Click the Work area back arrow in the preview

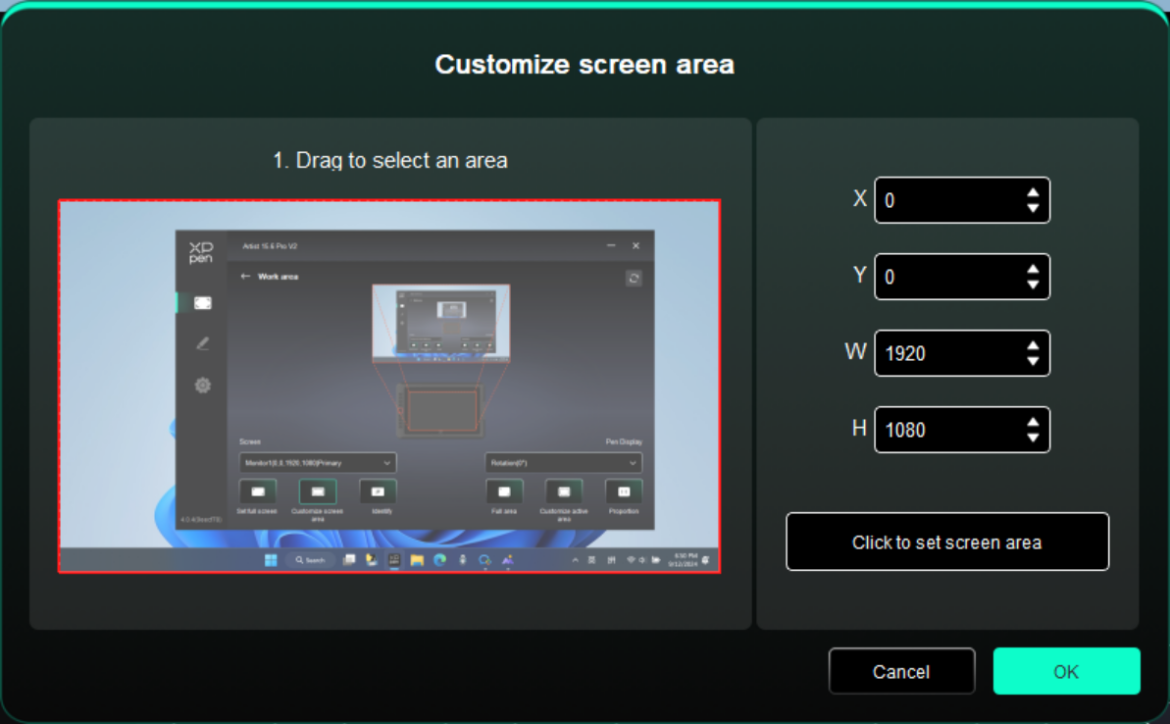[246, 276]
